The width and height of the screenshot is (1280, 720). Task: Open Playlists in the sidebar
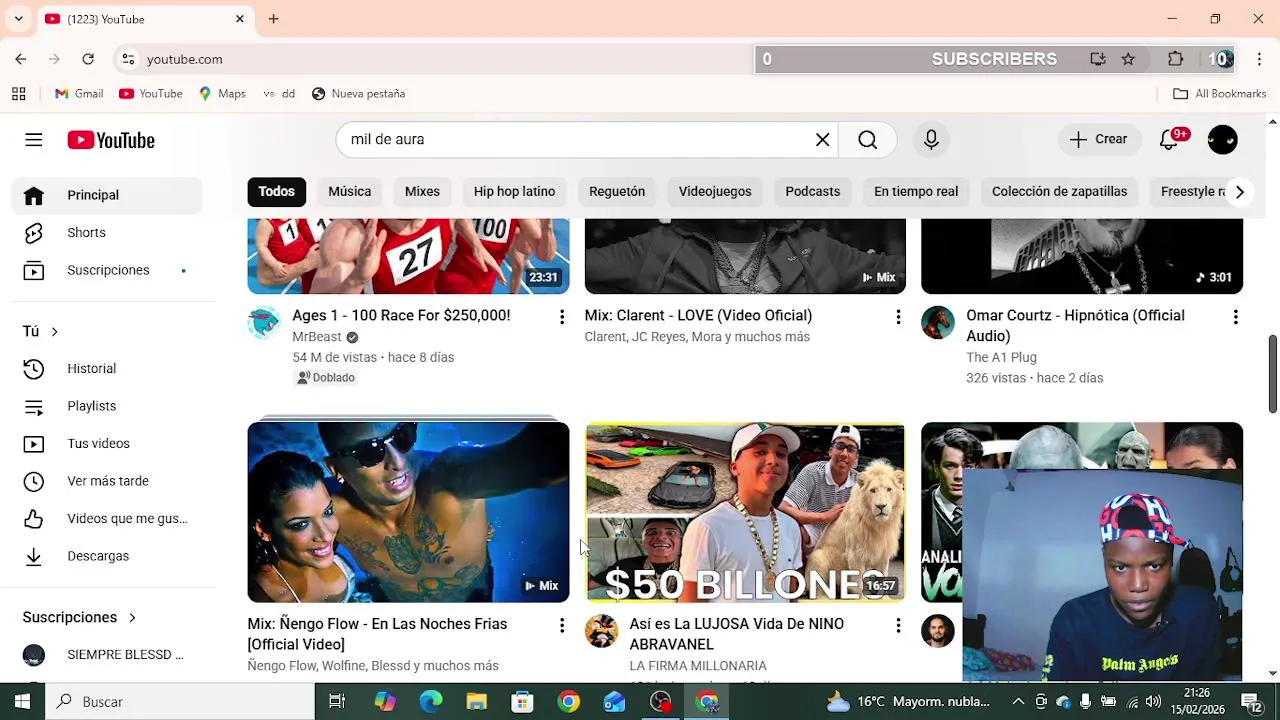[x=107, y=406]
